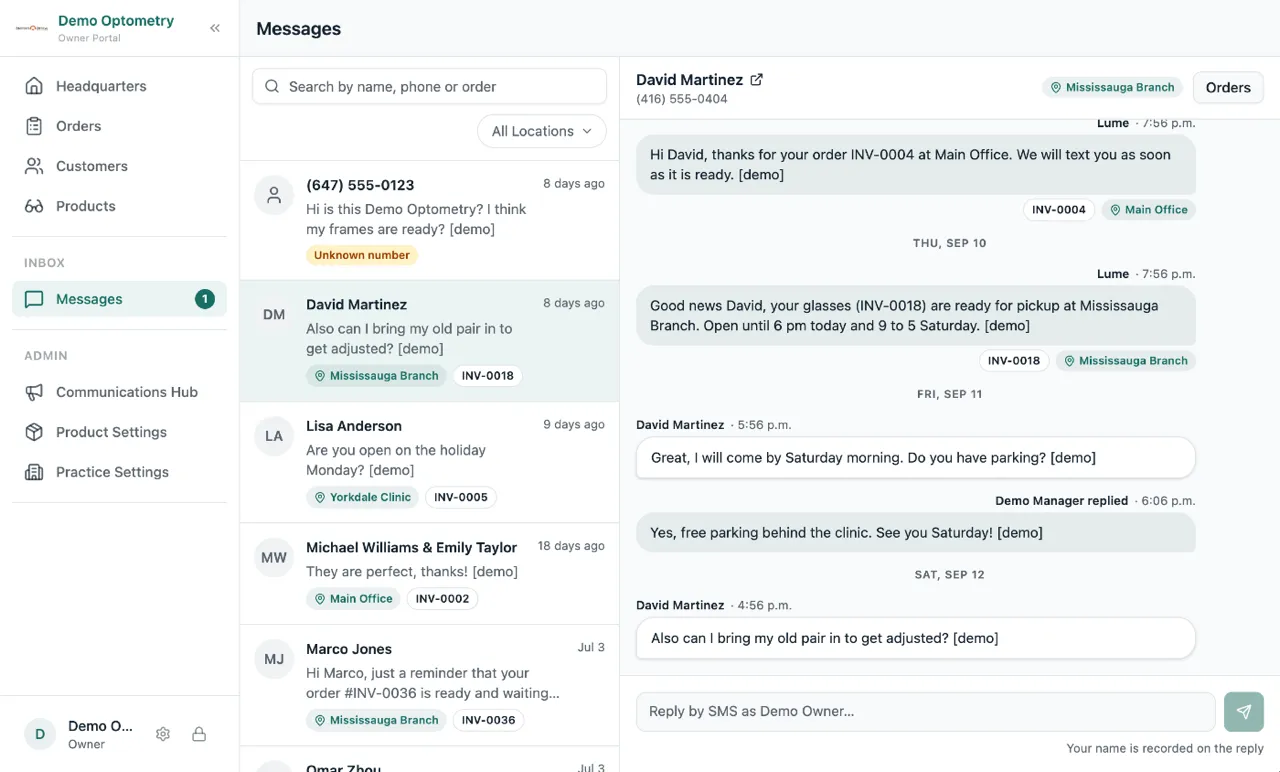Click the INV-0005 tag on Lisa Anderson
Screen dimensions: 1280x772
[x=461, y=497]
